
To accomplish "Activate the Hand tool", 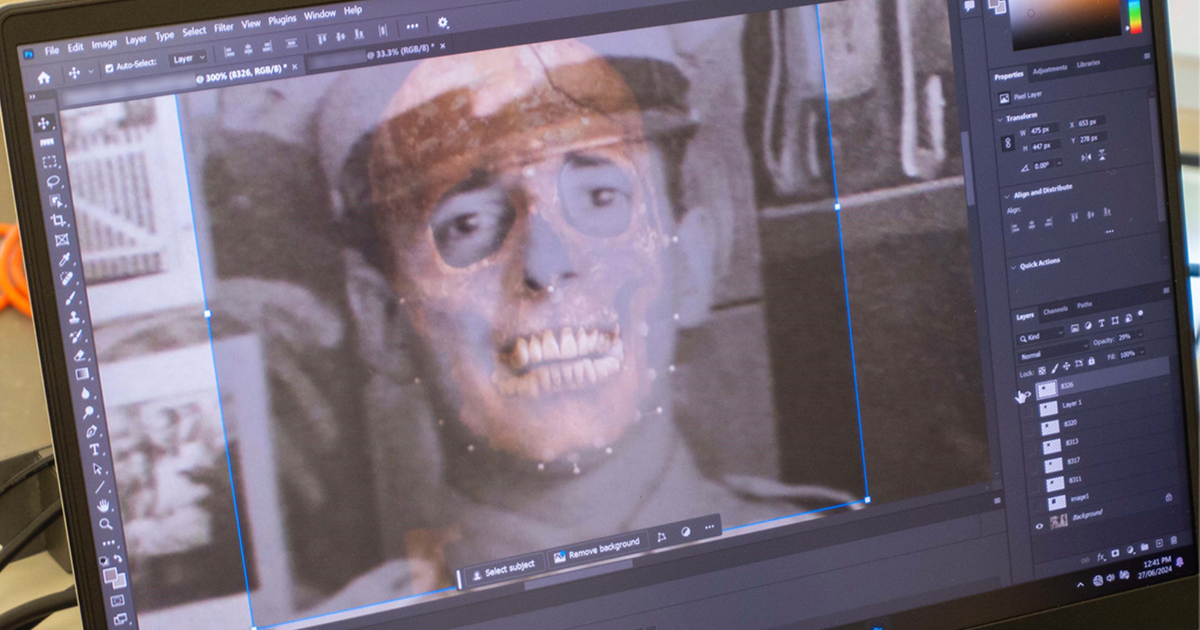I will pos(103,505).
